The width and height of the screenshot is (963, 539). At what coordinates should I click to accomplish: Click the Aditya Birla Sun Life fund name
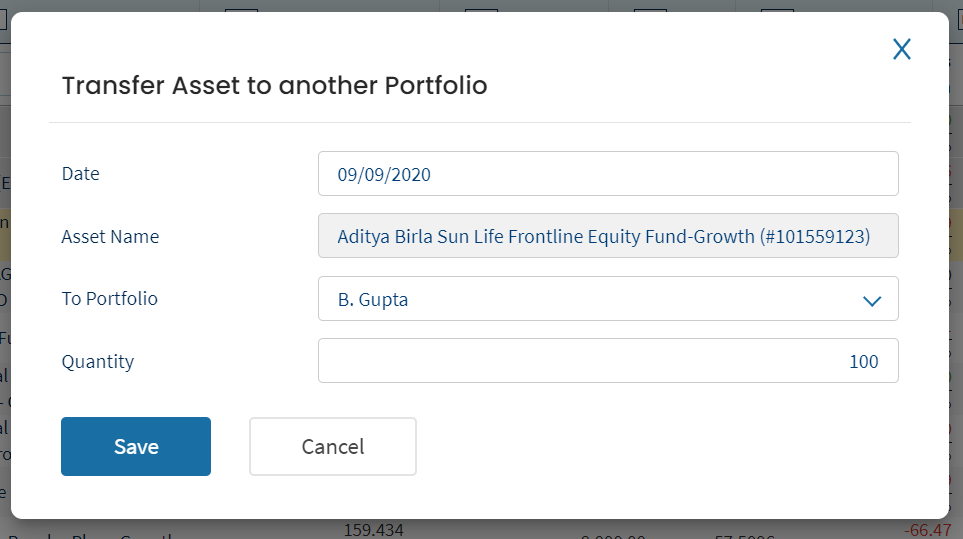(x=603, y=237)
